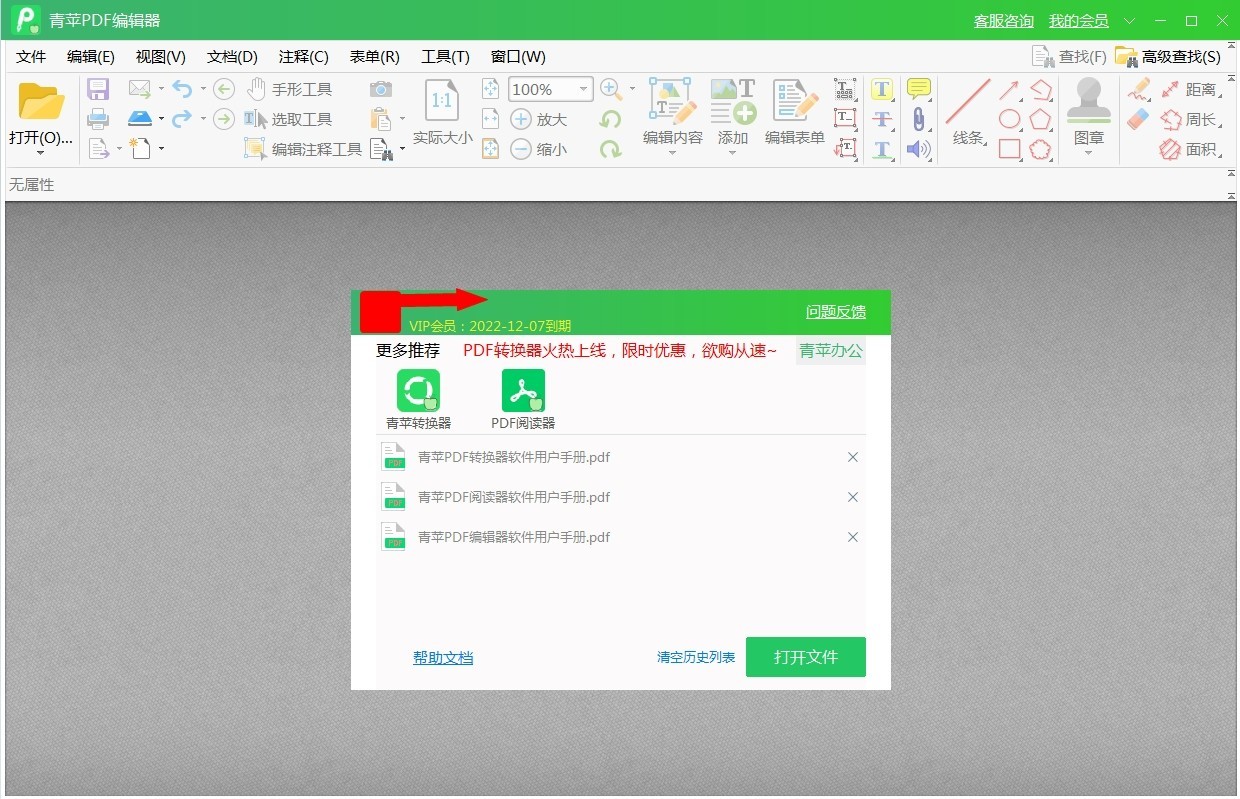Select the sticky note comment tool
The width and height of the screenshot is (1240, 799).
[x=918, y=89]
